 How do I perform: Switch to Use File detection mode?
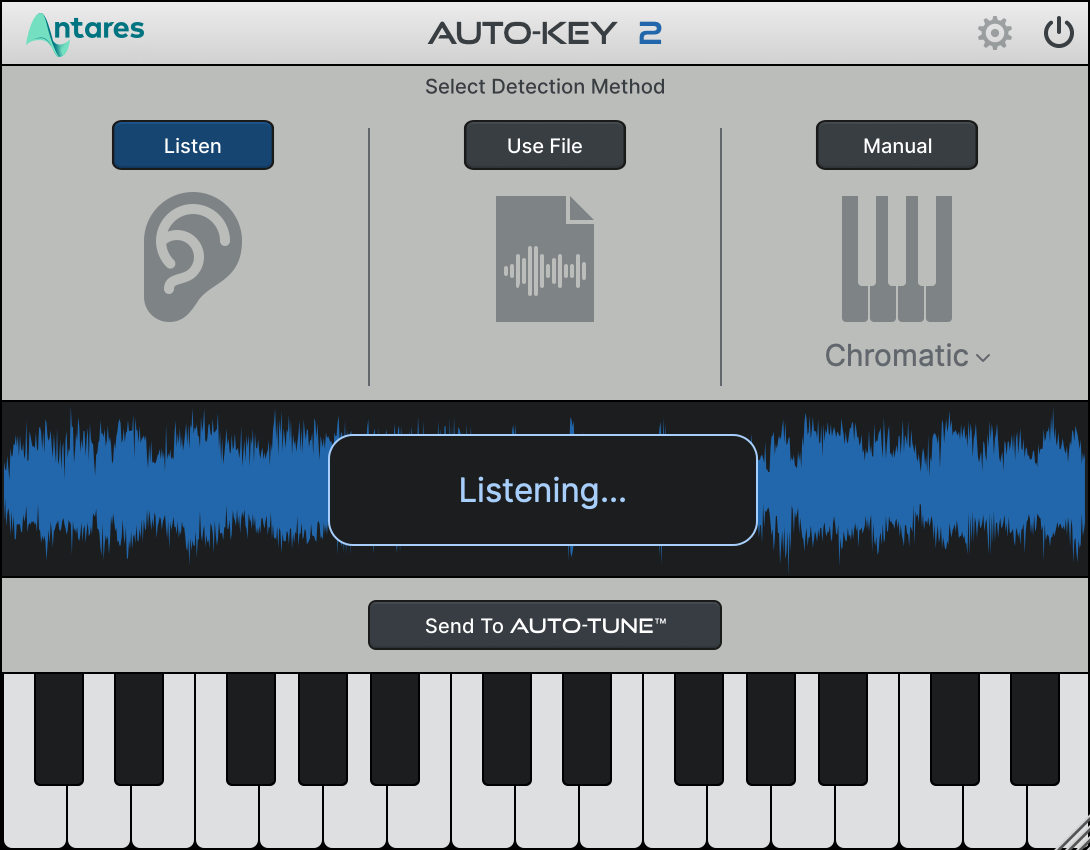click(x=544, y=145)
